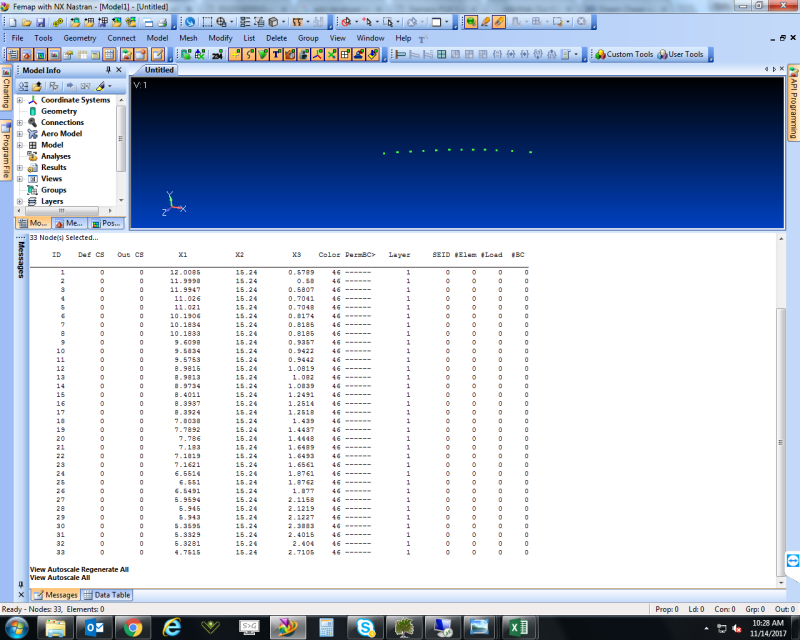
Task: Expand the Model tree node
Action: click(20, 145)
